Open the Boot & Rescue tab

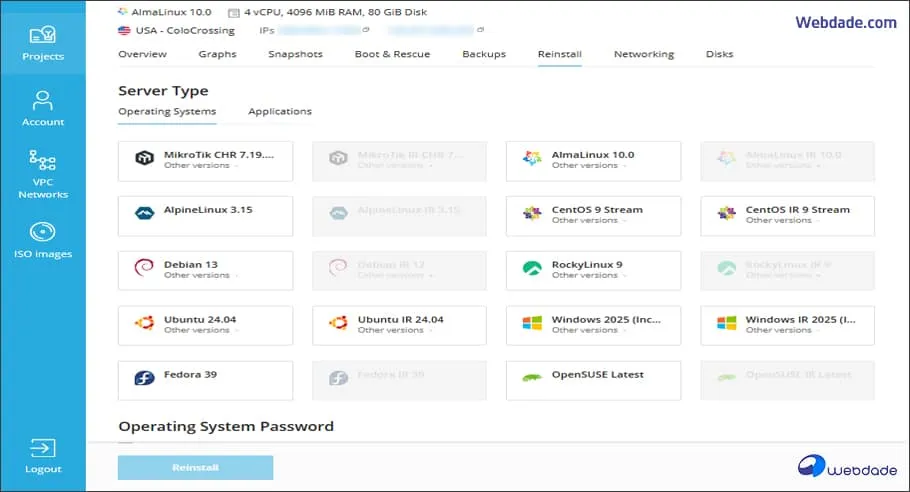[x=392, y=54]
